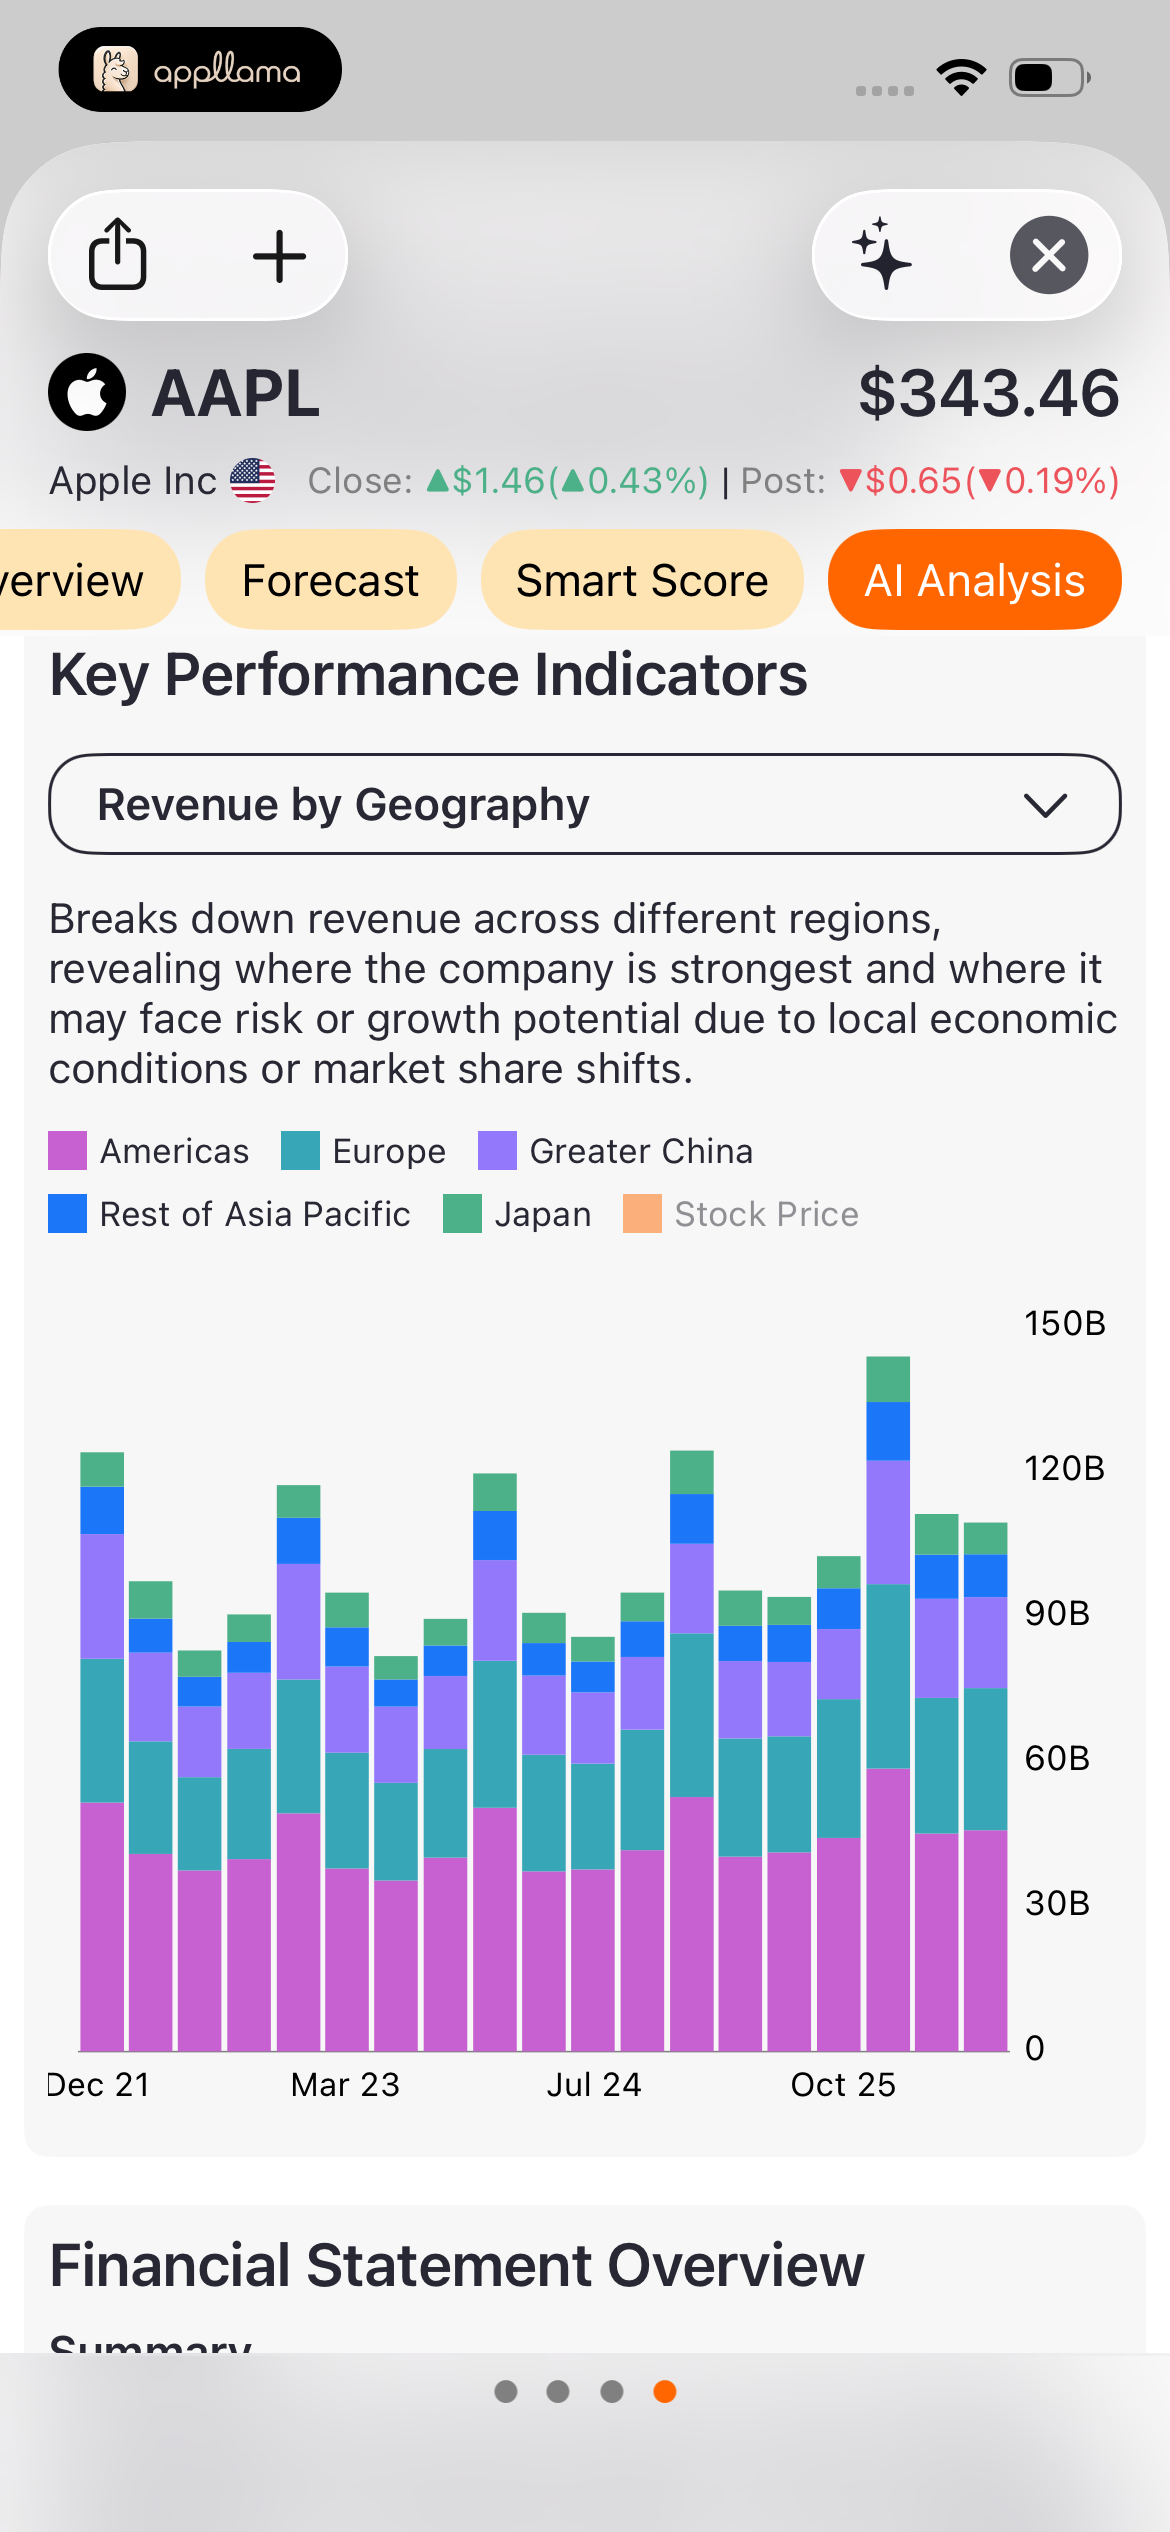The width and height of the screenshot is (1170, 2532).
Task: Tap the Wi-Fi status icon
Action: (x=961, y=77)
